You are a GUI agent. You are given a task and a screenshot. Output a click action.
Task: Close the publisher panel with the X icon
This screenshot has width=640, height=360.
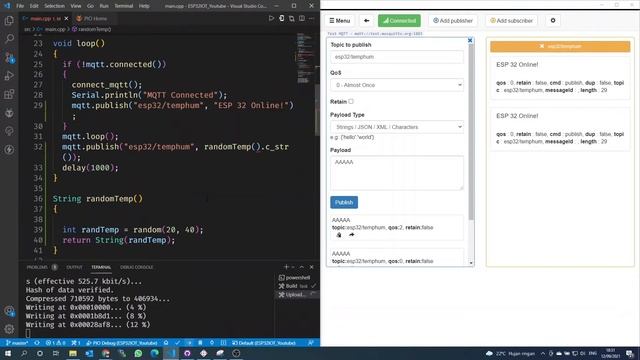pos(470,40)
